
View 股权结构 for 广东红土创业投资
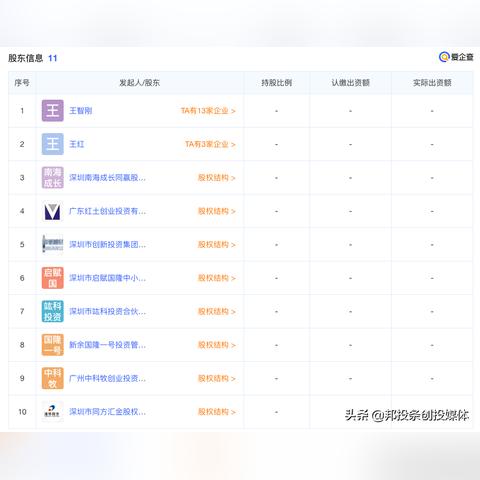coord(217,211)
